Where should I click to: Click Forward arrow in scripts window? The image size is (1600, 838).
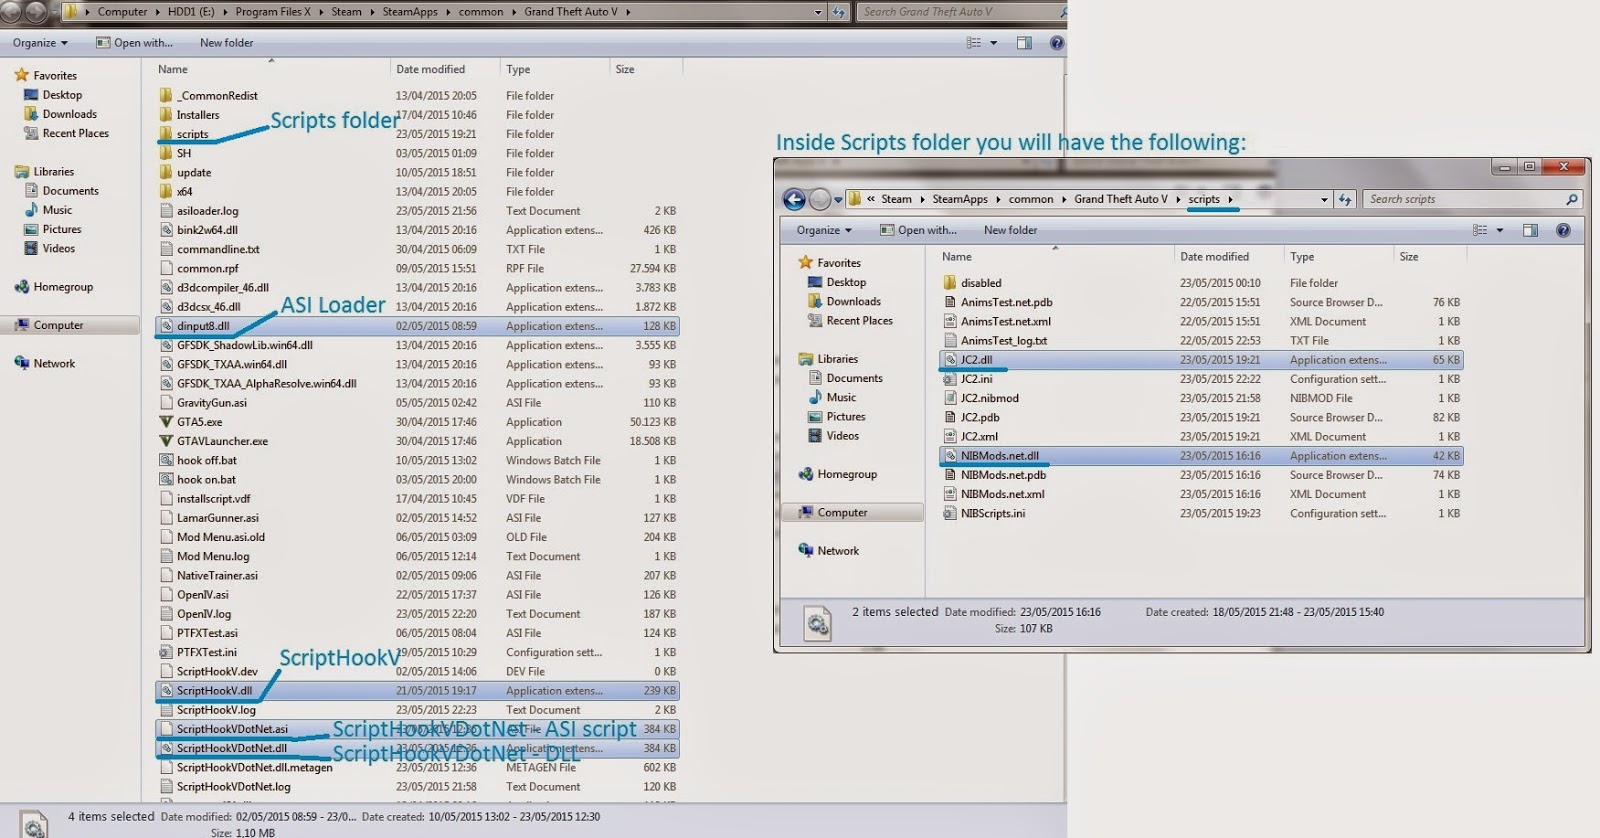(x=820, y=199)
